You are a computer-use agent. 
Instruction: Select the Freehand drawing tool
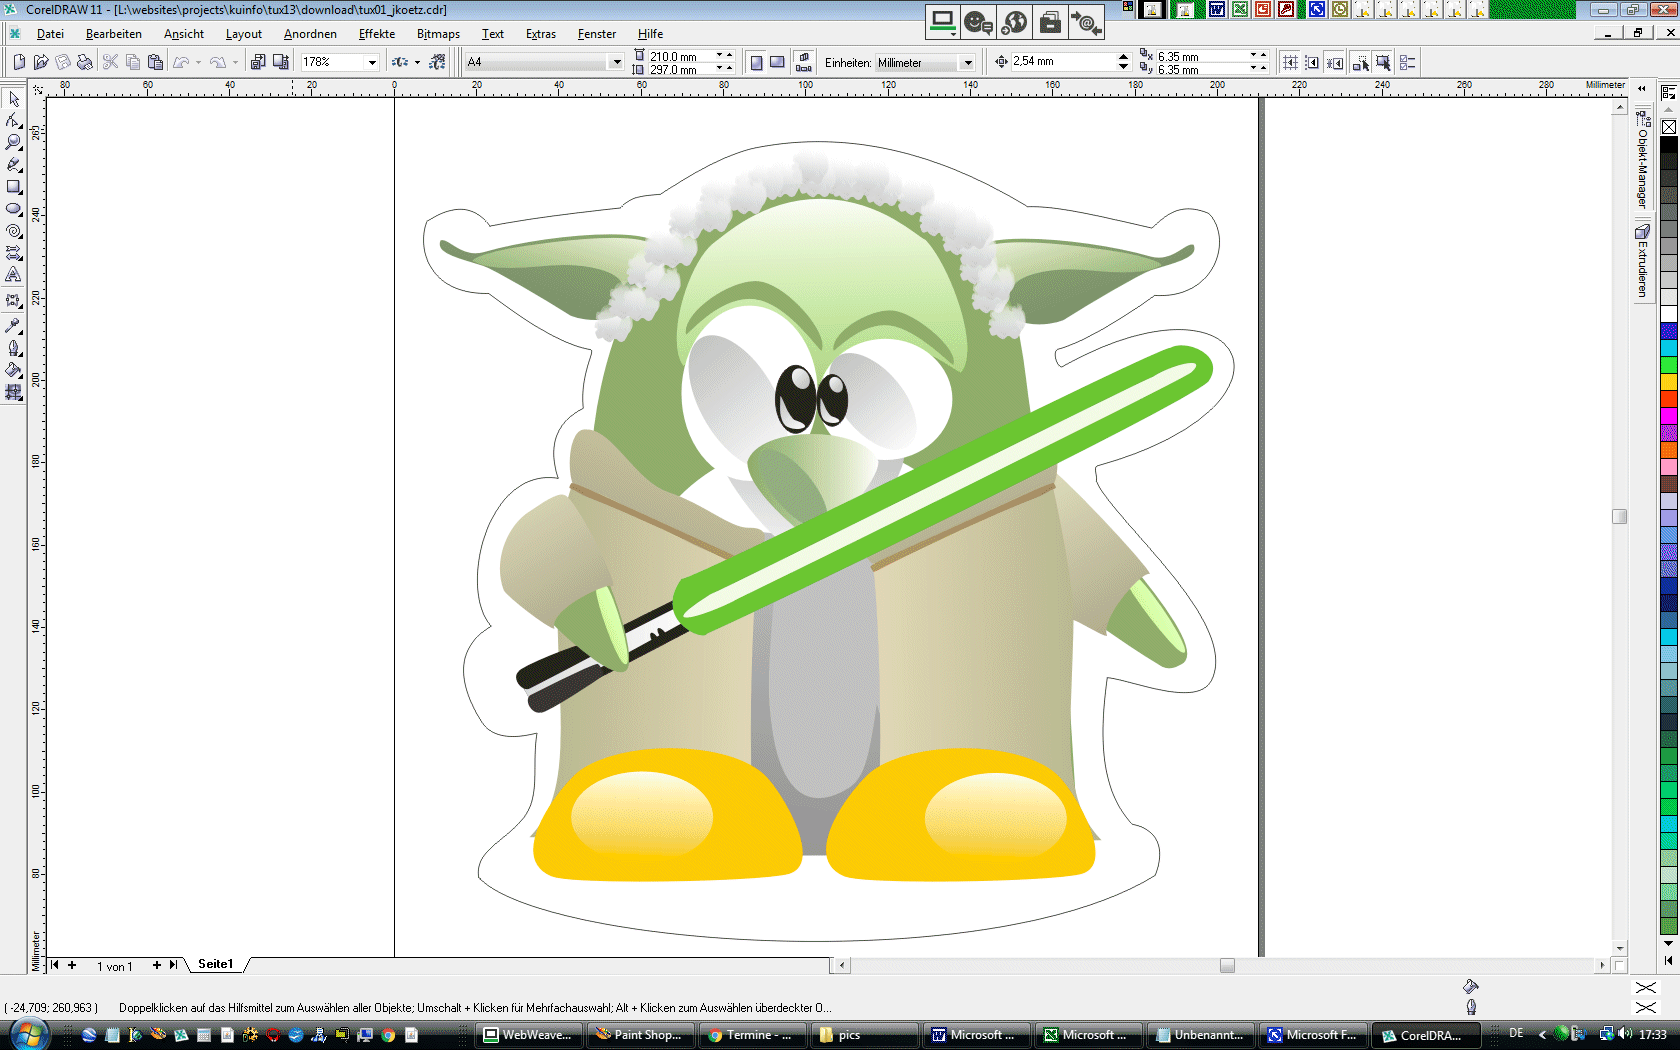pos(14,164)
